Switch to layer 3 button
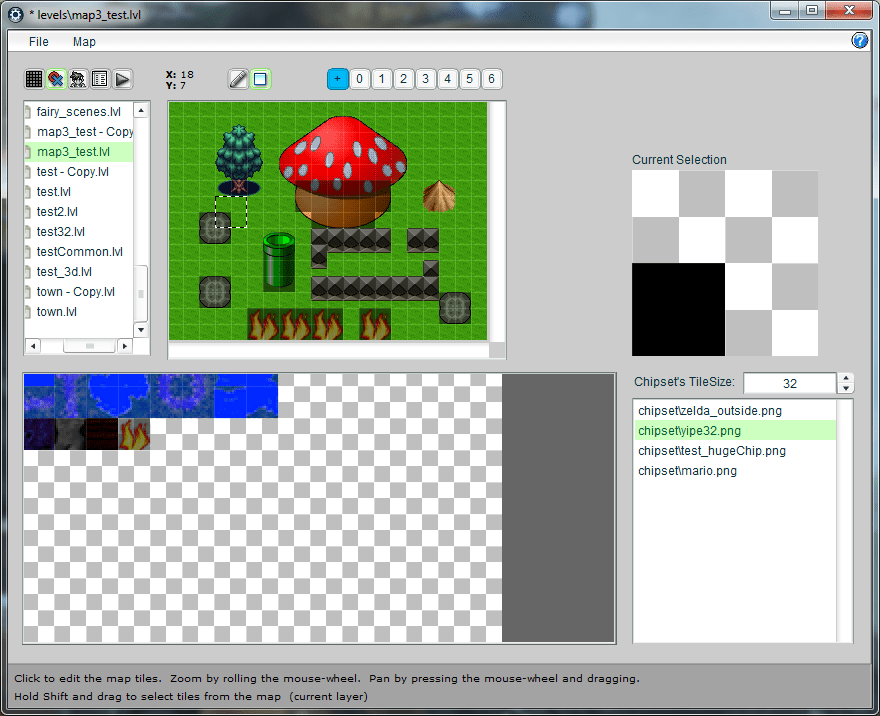Viewport: 880px width, 716px height. click(426, 79)
